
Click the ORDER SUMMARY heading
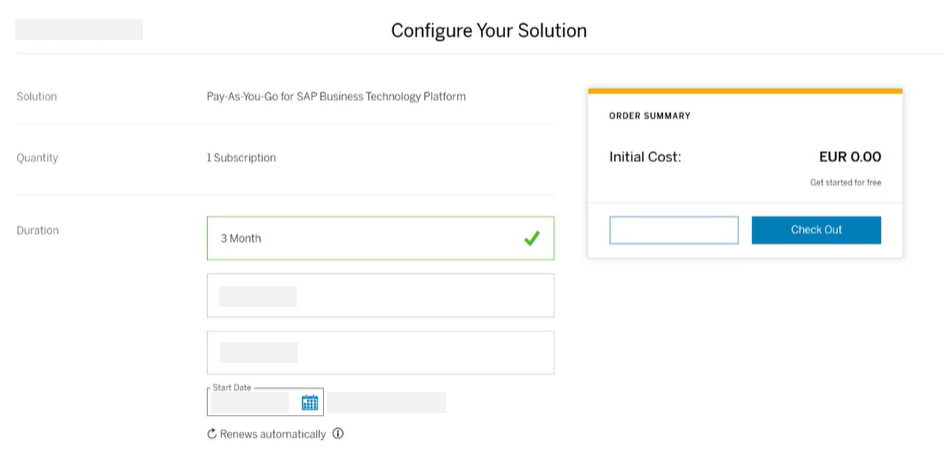click(x=649, y=116)
